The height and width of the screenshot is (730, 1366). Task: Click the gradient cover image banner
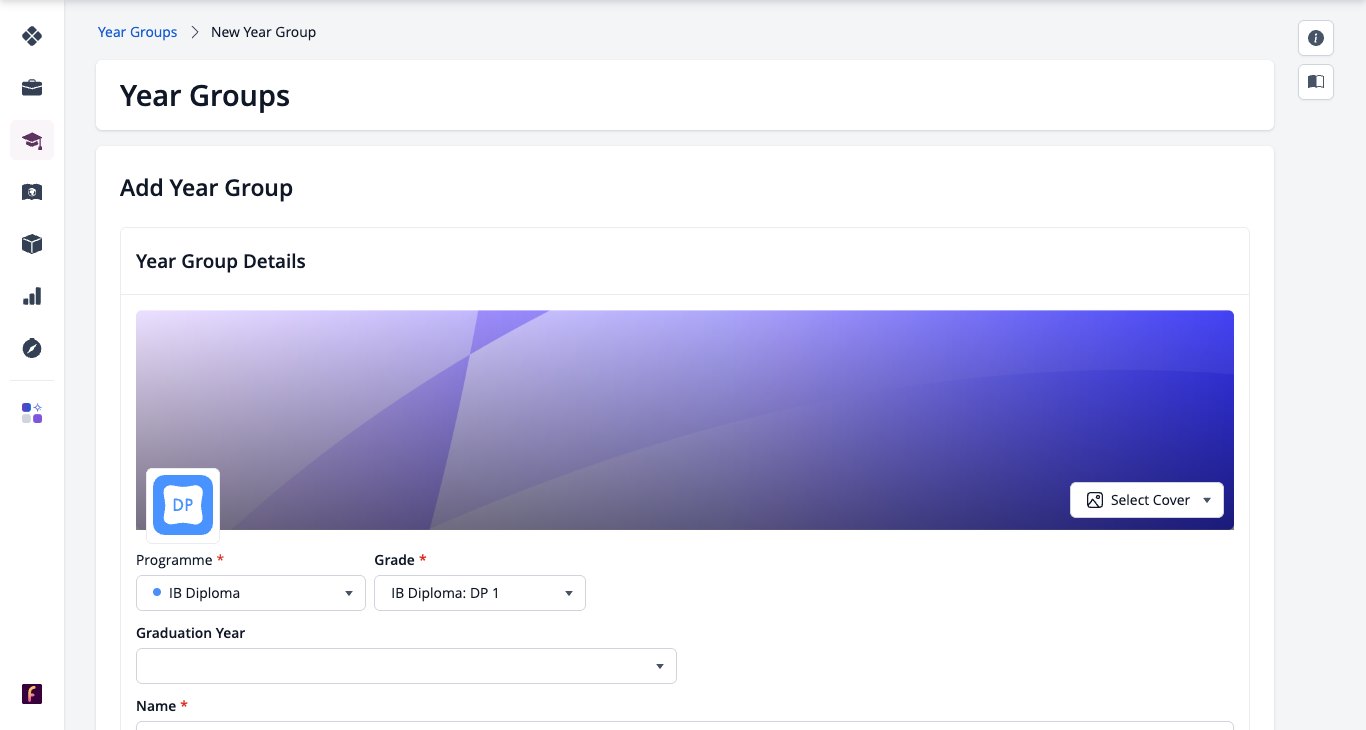click(685, 420)
